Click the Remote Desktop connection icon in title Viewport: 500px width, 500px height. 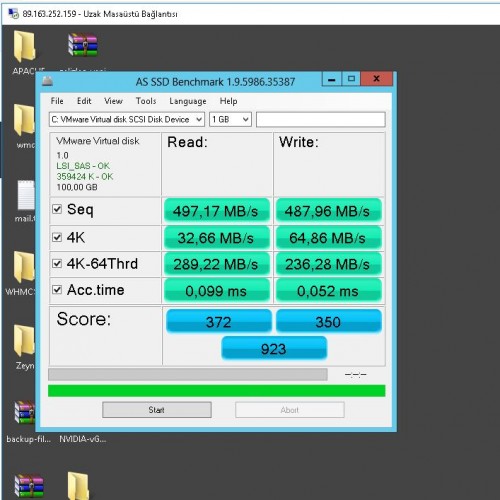[13, 14]
